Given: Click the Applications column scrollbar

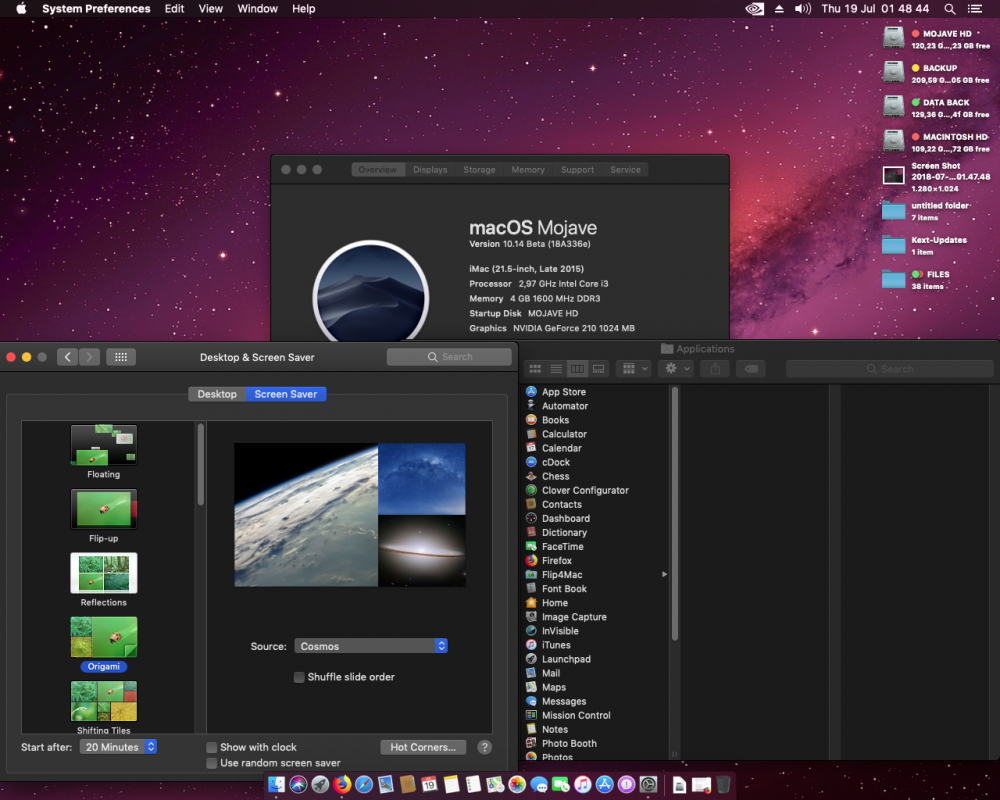Looking at the screenshot, I should click(x=675, y=514).
